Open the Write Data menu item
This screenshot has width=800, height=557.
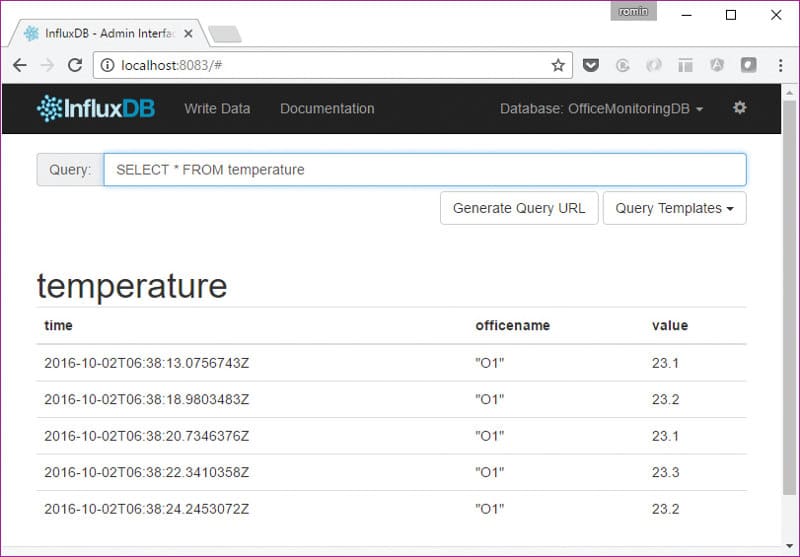pyautogui.click(x=217, y=108)
